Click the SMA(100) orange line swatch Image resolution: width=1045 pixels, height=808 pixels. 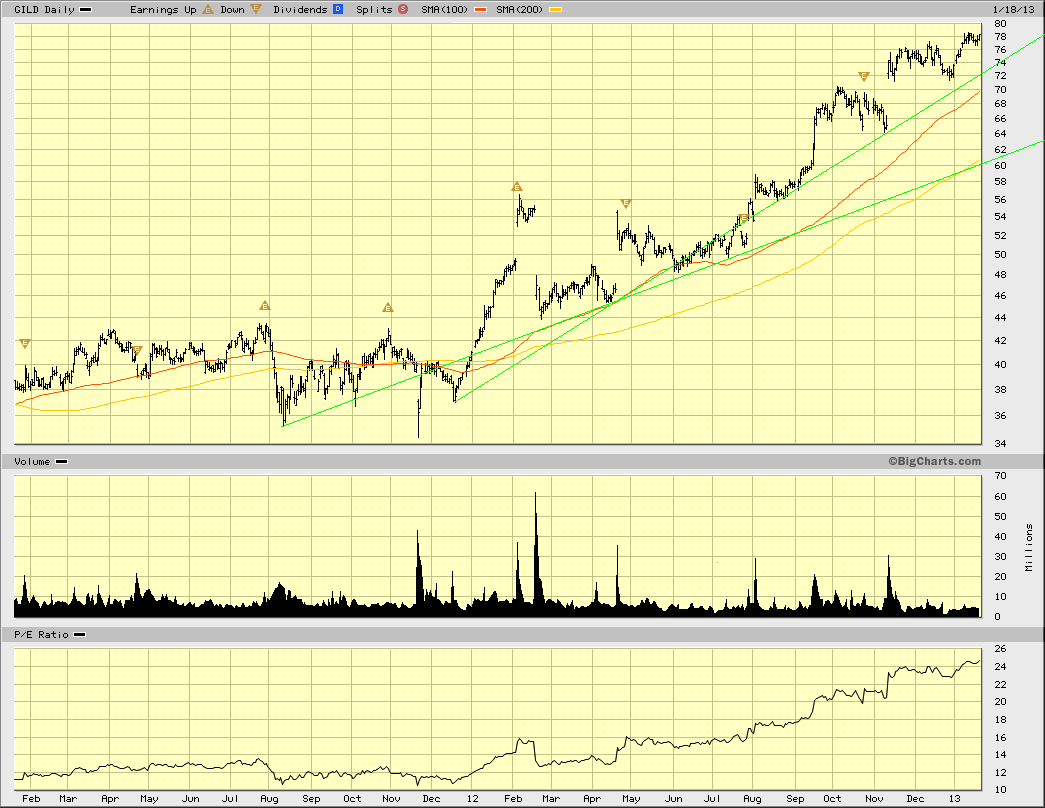tap(481, 10)
